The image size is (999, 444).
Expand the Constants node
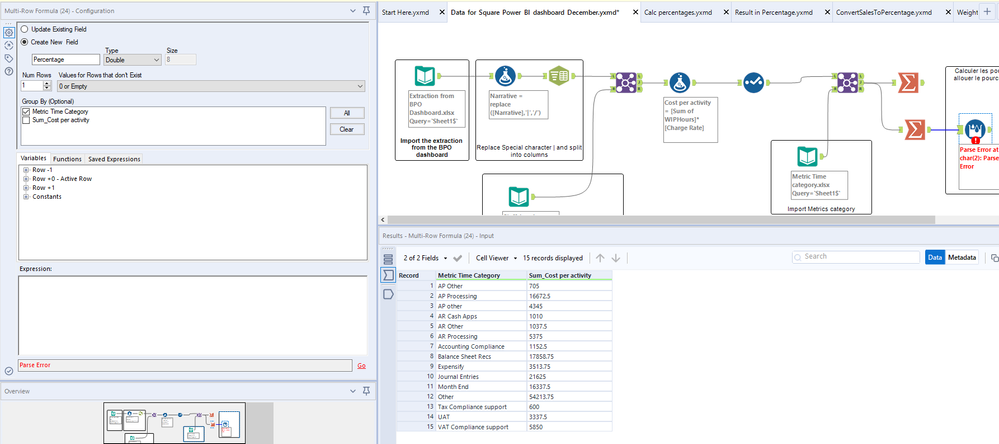point(26,197)
